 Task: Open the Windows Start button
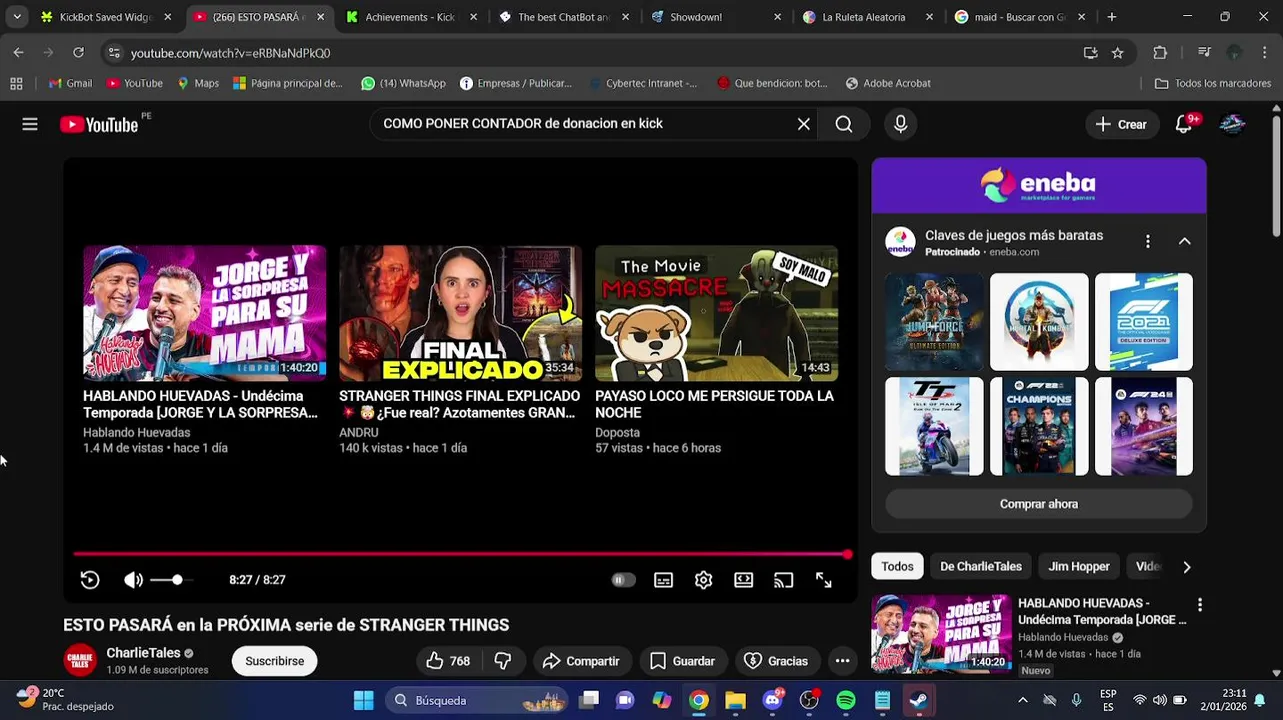pos(364,700)
